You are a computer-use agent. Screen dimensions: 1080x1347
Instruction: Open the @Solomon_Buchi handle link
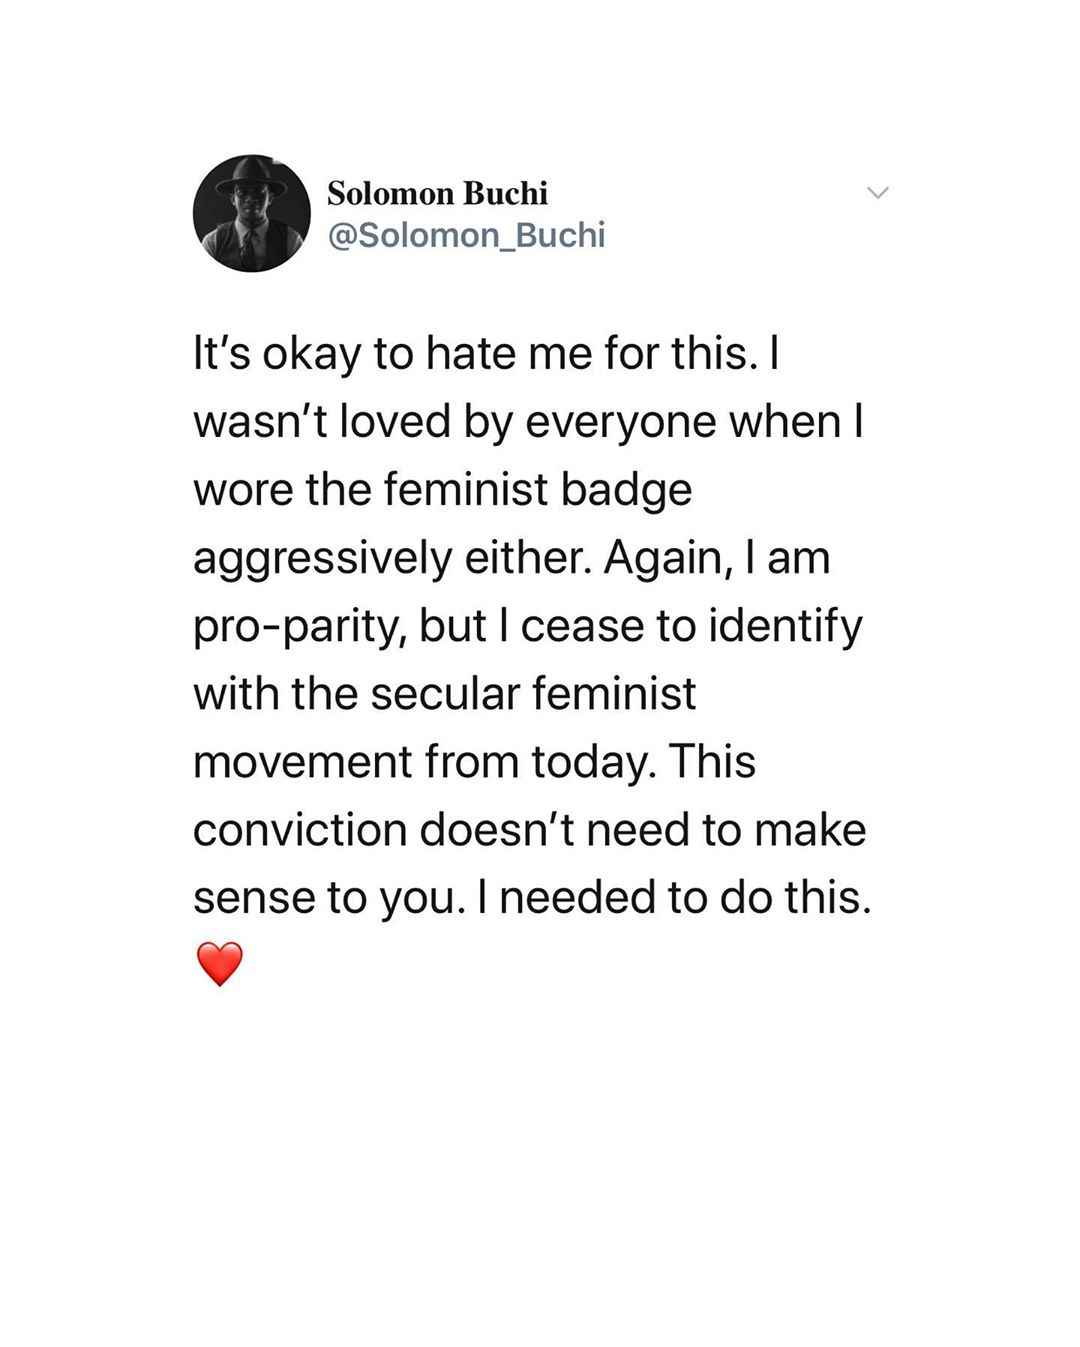[466, 235]
